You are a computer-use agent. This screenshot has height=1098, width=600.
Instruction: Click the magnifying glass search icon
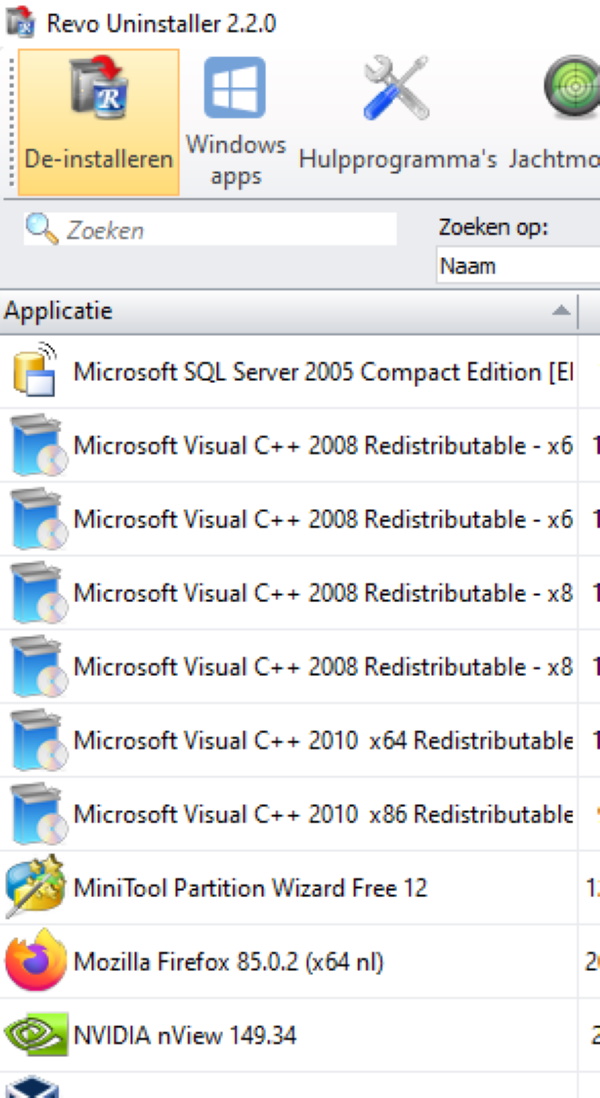[x=42, y=229]
